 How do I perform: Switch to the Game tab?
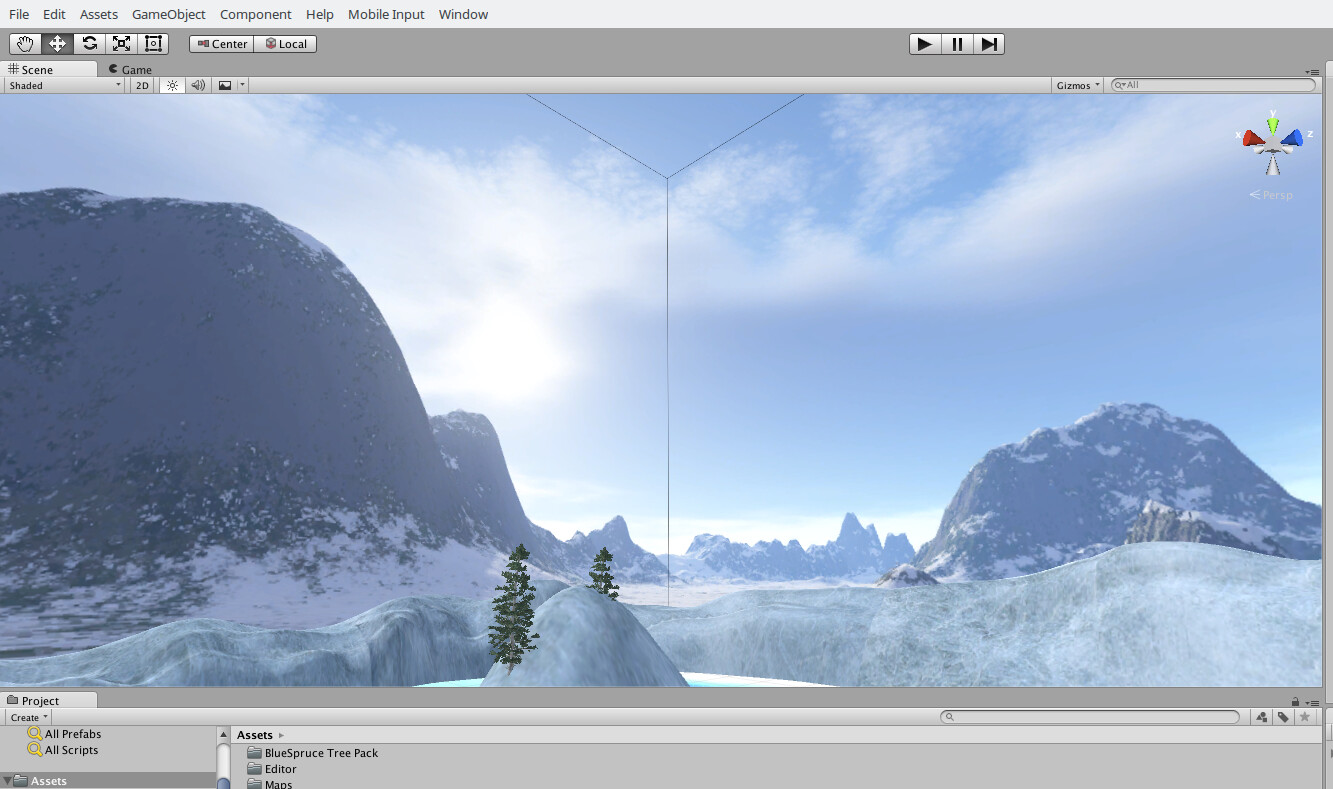coord(131,69)
